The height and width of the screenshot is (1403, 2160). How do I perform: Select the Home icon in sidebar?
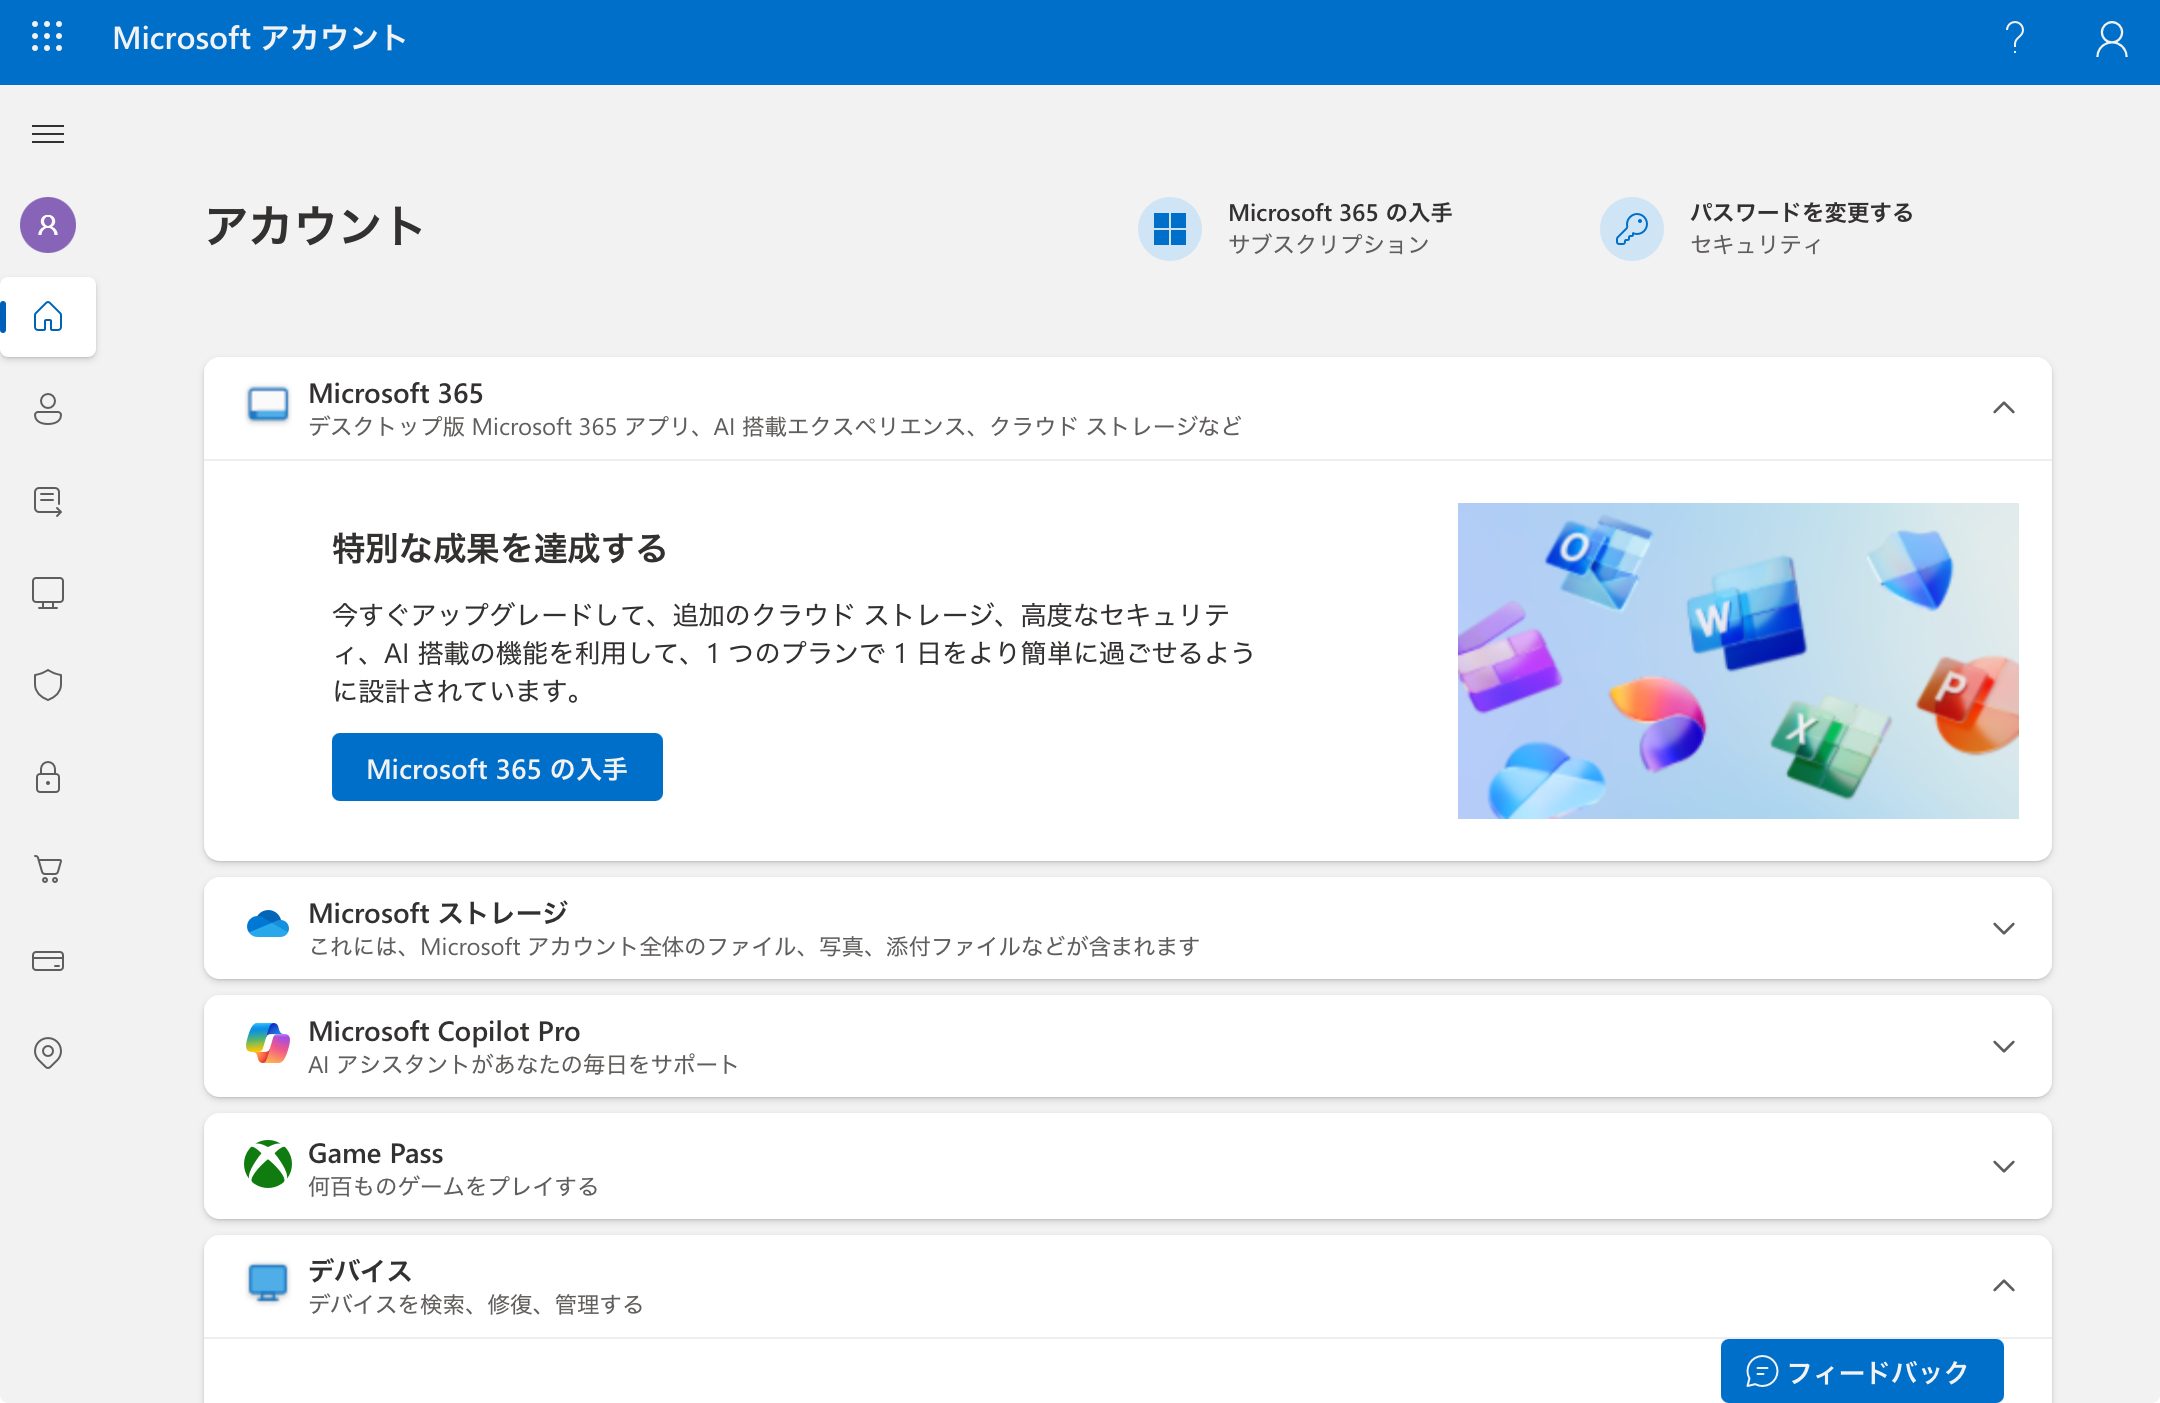(48, 317)
